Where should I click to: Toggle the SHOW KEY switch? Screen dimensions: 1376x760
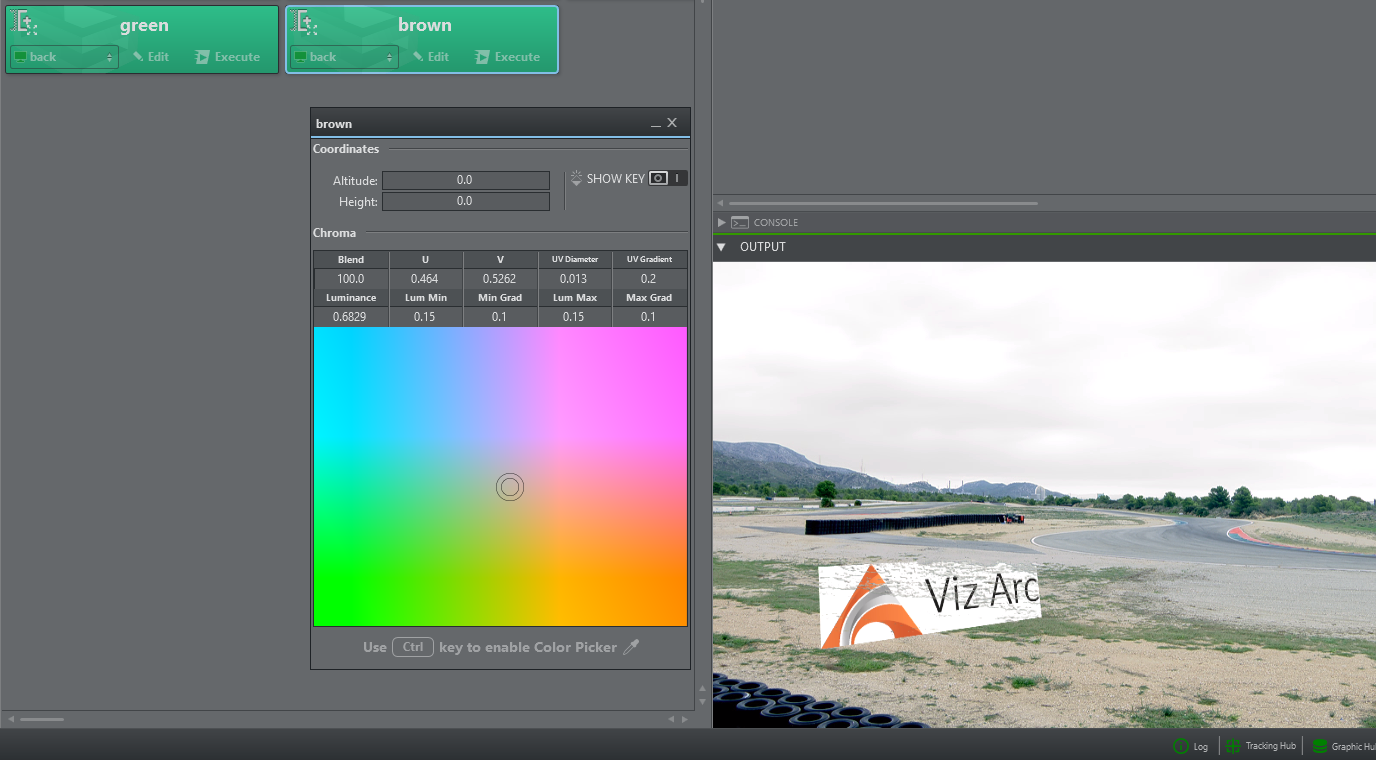coord(668,178)
